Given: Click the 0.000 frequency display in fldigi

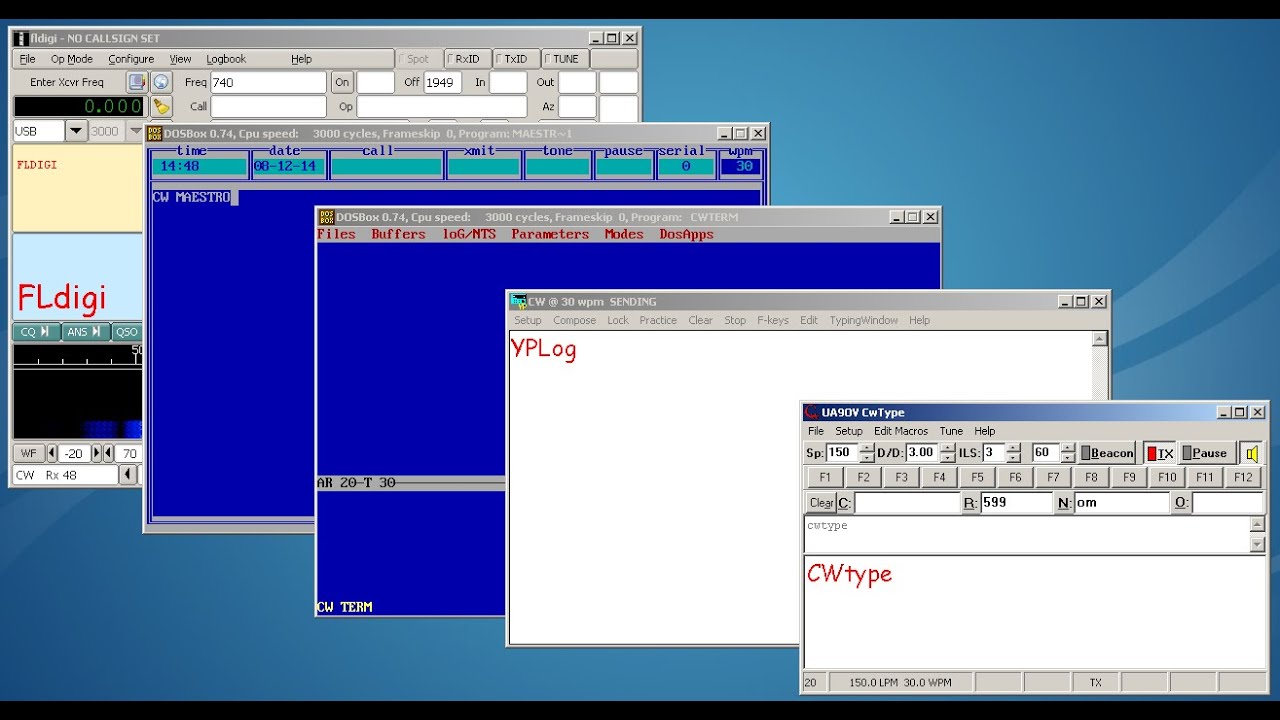Looking at the screenshot, I should coord(79,106).
